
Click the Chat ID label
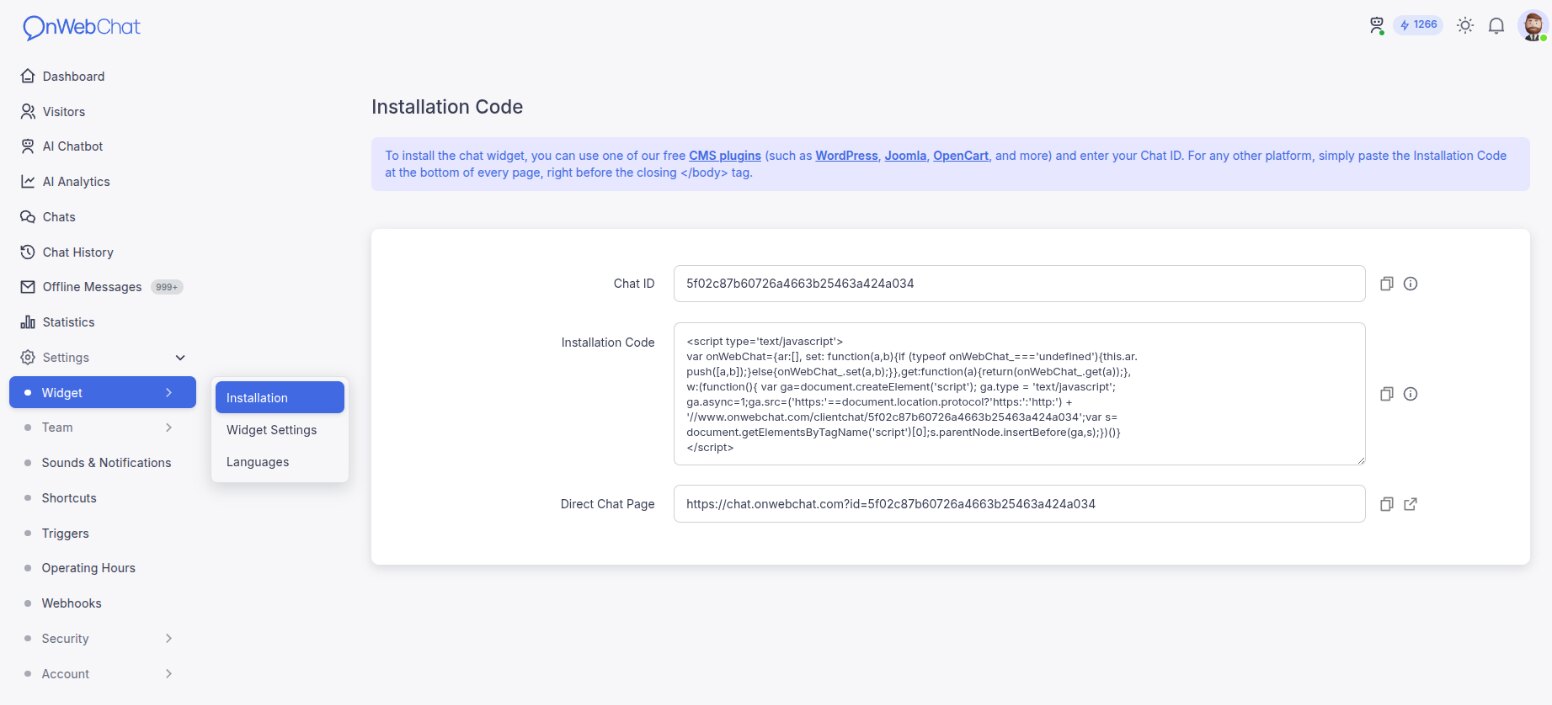tap(634, 283)
